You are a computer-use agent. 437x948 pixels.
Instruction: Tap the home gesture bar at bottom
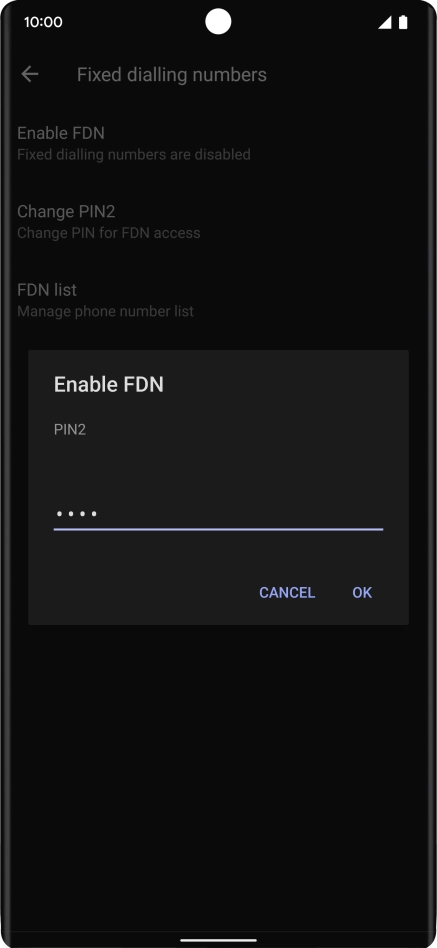(x=218, y=940)
